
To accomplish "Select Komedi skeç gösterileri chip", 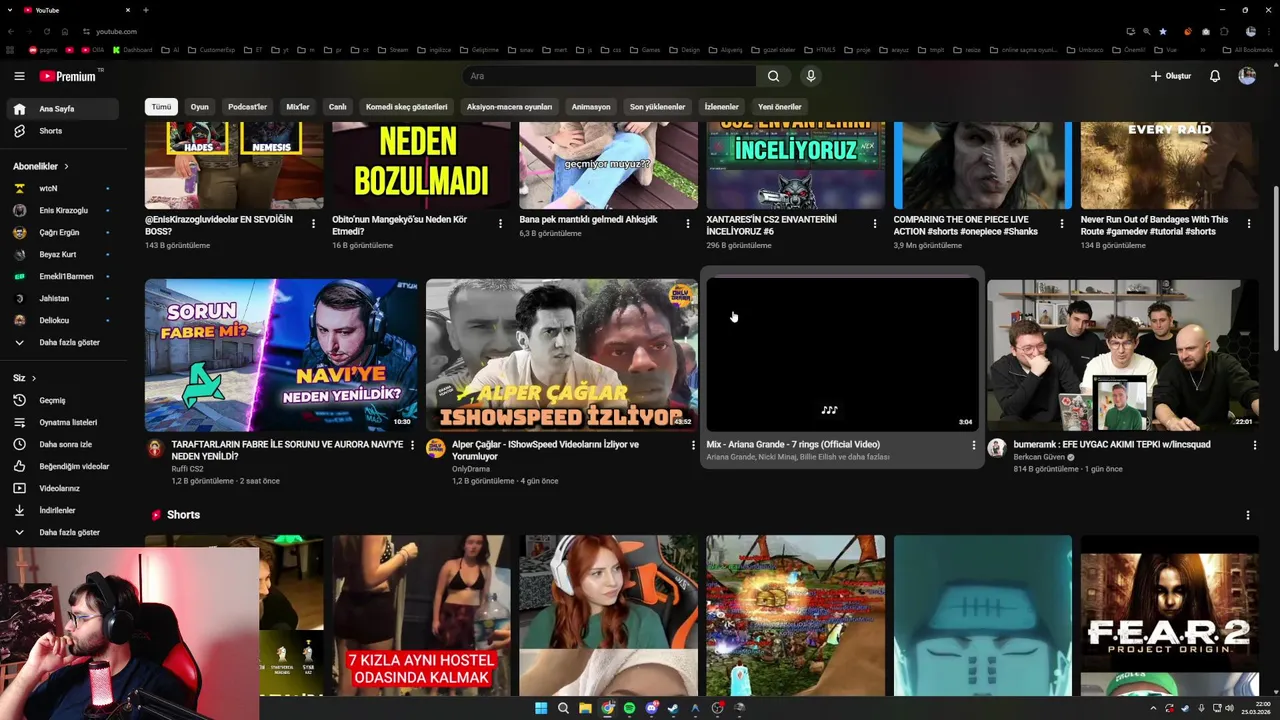I will click(406, 107).
